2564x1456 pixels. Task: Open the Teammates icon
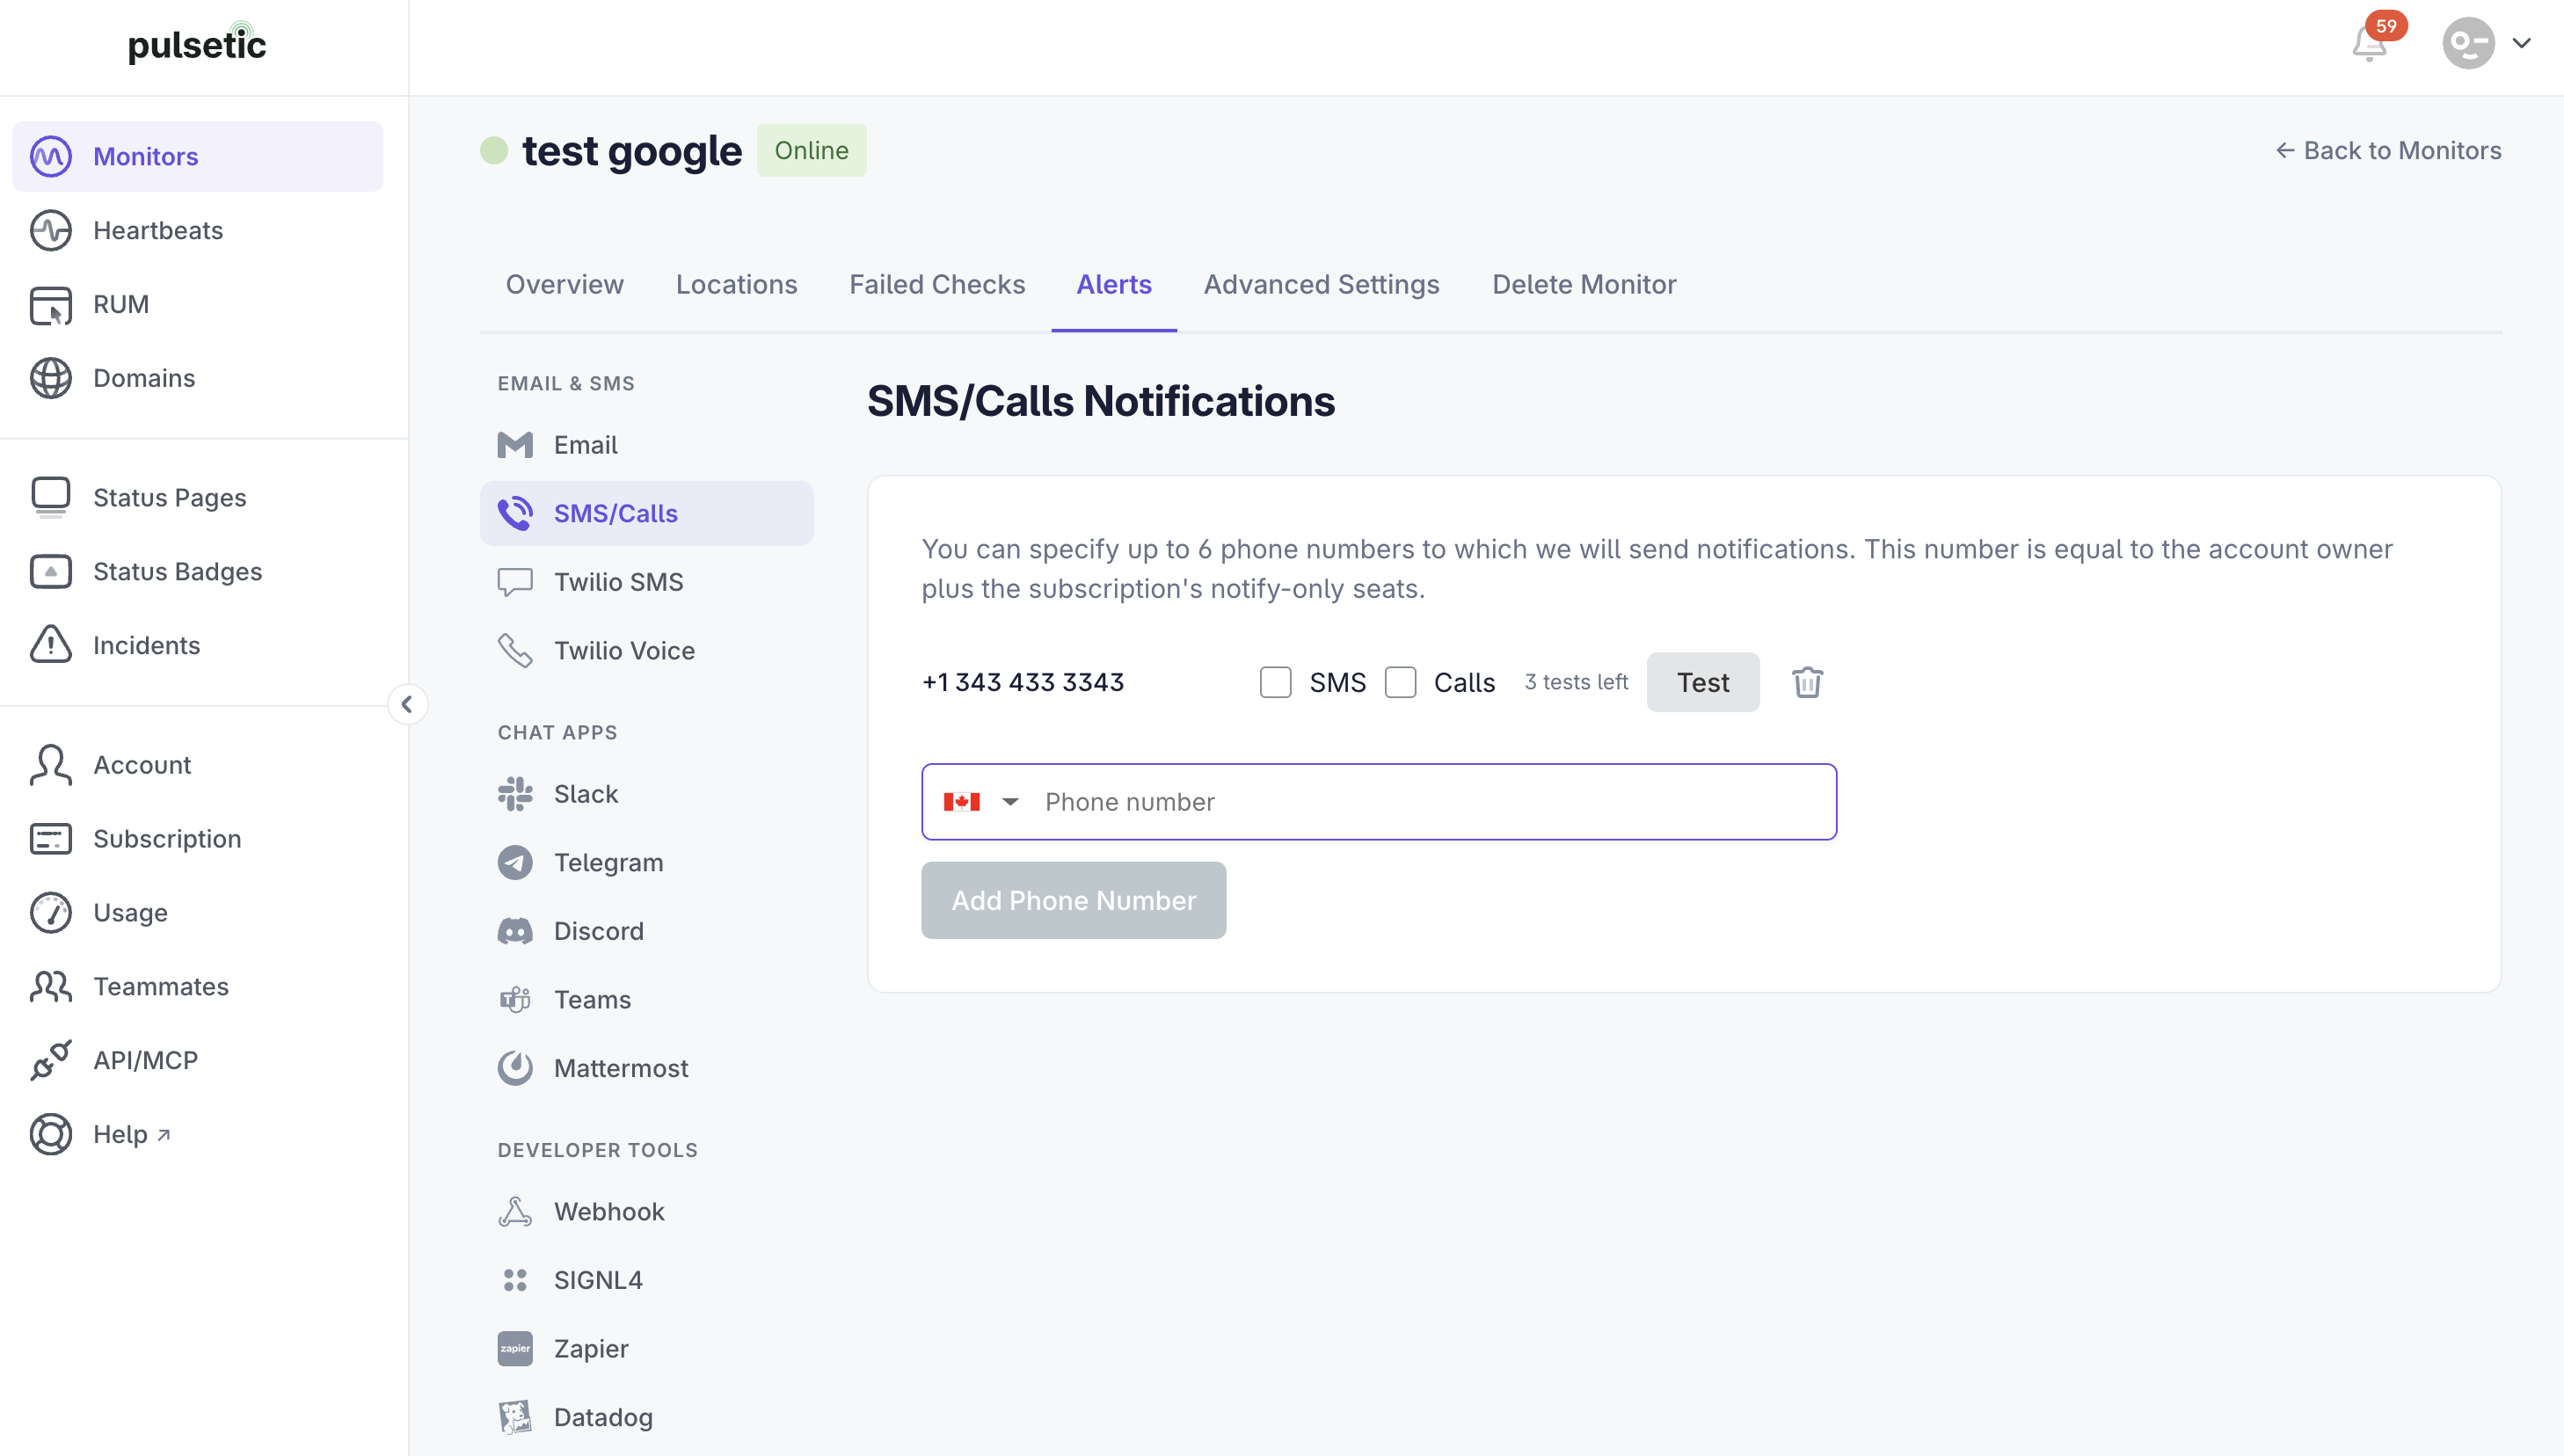[51, 986]
